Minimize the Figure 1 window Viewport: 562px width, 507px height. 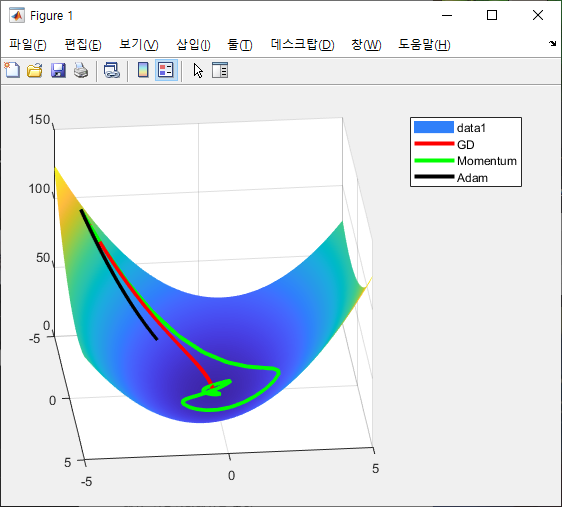pyautogui.click(x=447, y=15)
